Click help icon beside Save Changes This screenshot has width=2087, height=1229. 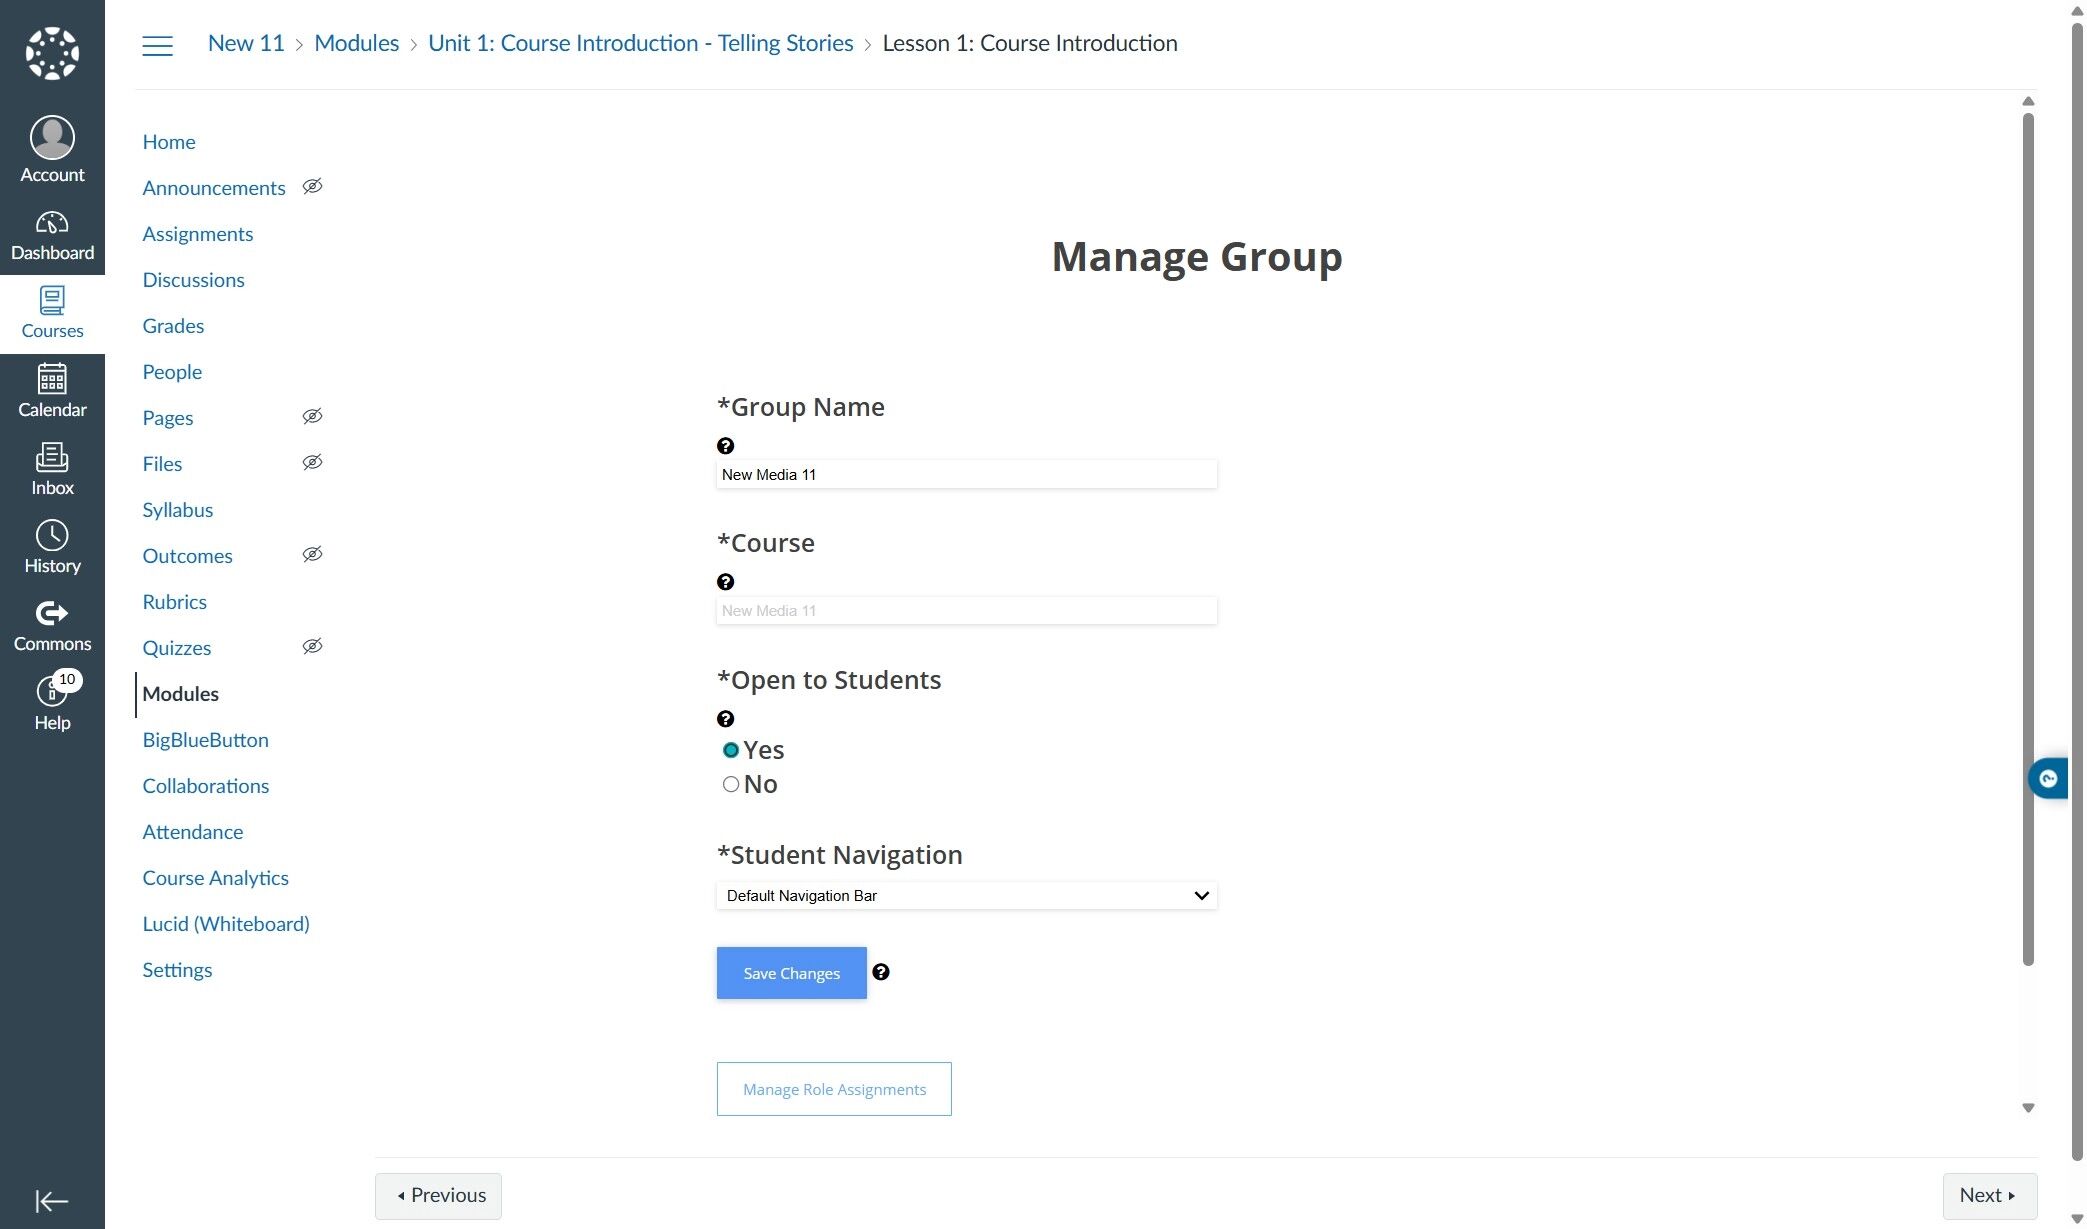pyautogui.click(x=880, y=972)
